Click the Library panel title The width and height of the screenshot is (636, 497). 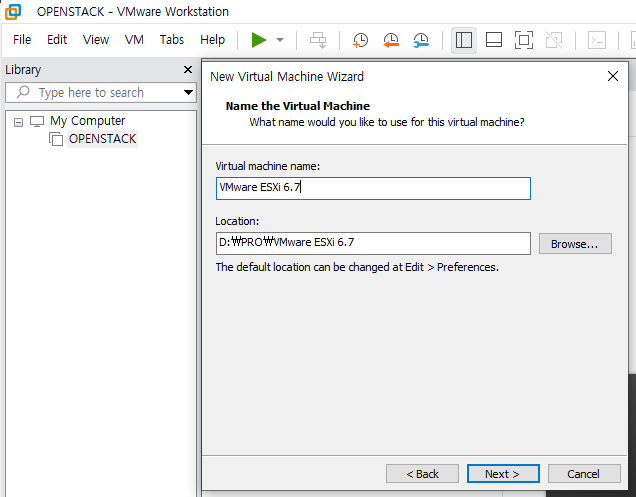23,70
